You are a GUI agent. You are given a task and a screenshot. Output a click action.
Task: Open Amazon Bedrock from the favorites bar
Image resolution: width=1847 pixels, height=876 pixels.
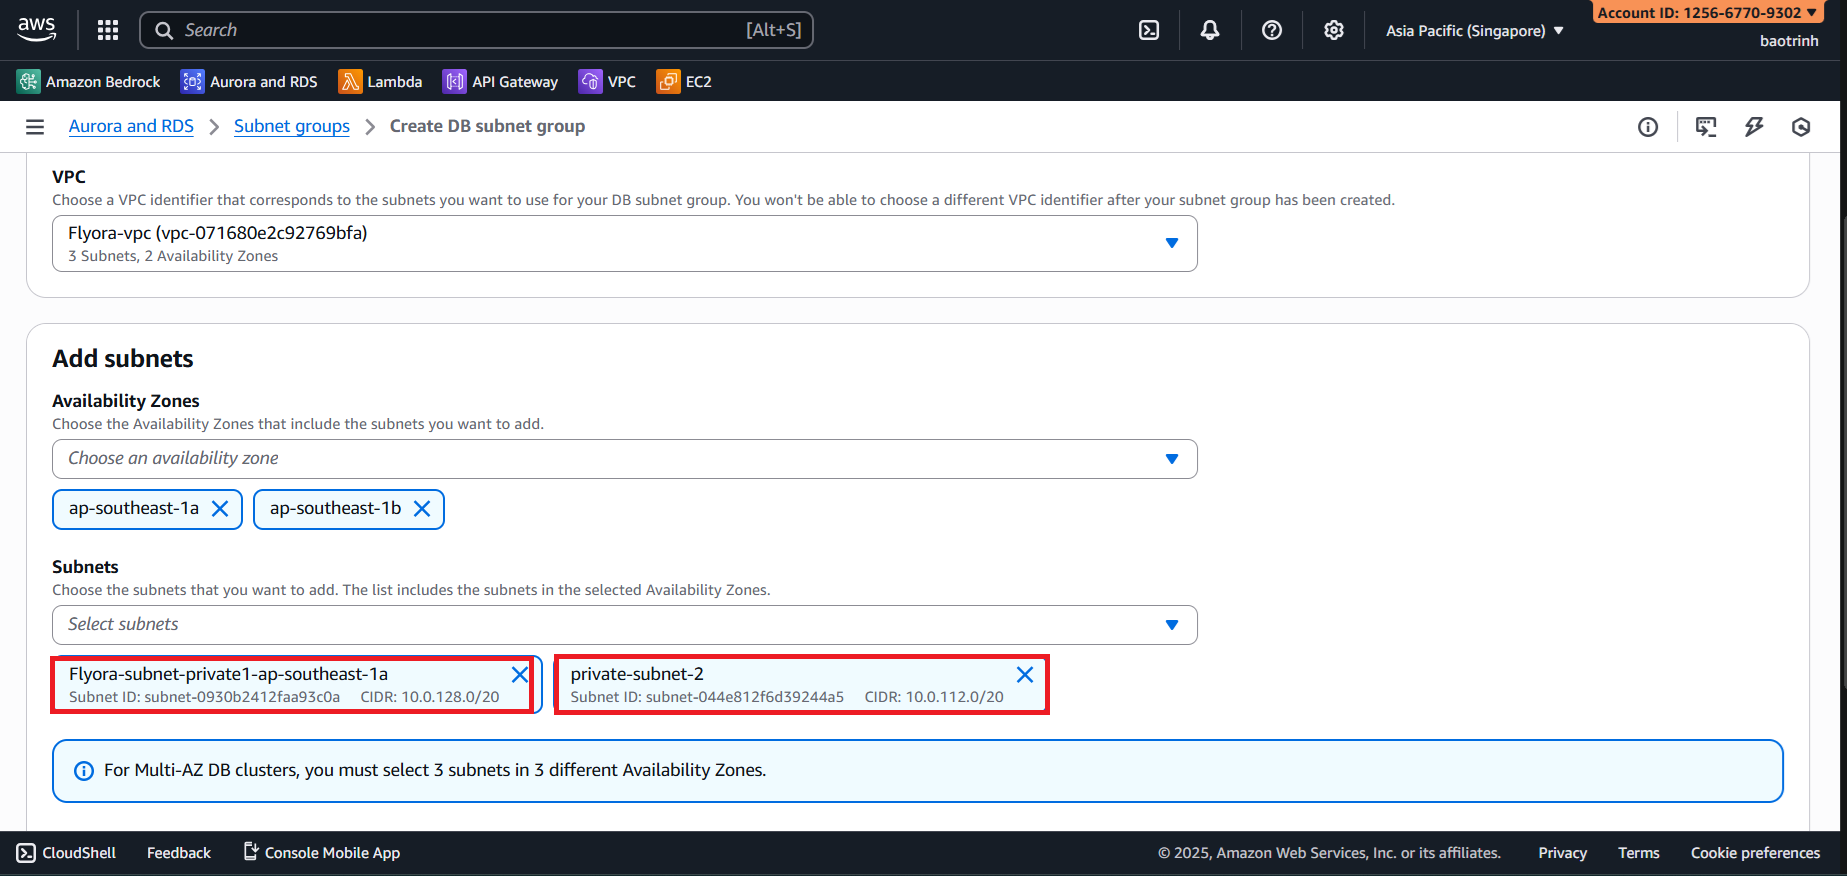tap(89, 82)
